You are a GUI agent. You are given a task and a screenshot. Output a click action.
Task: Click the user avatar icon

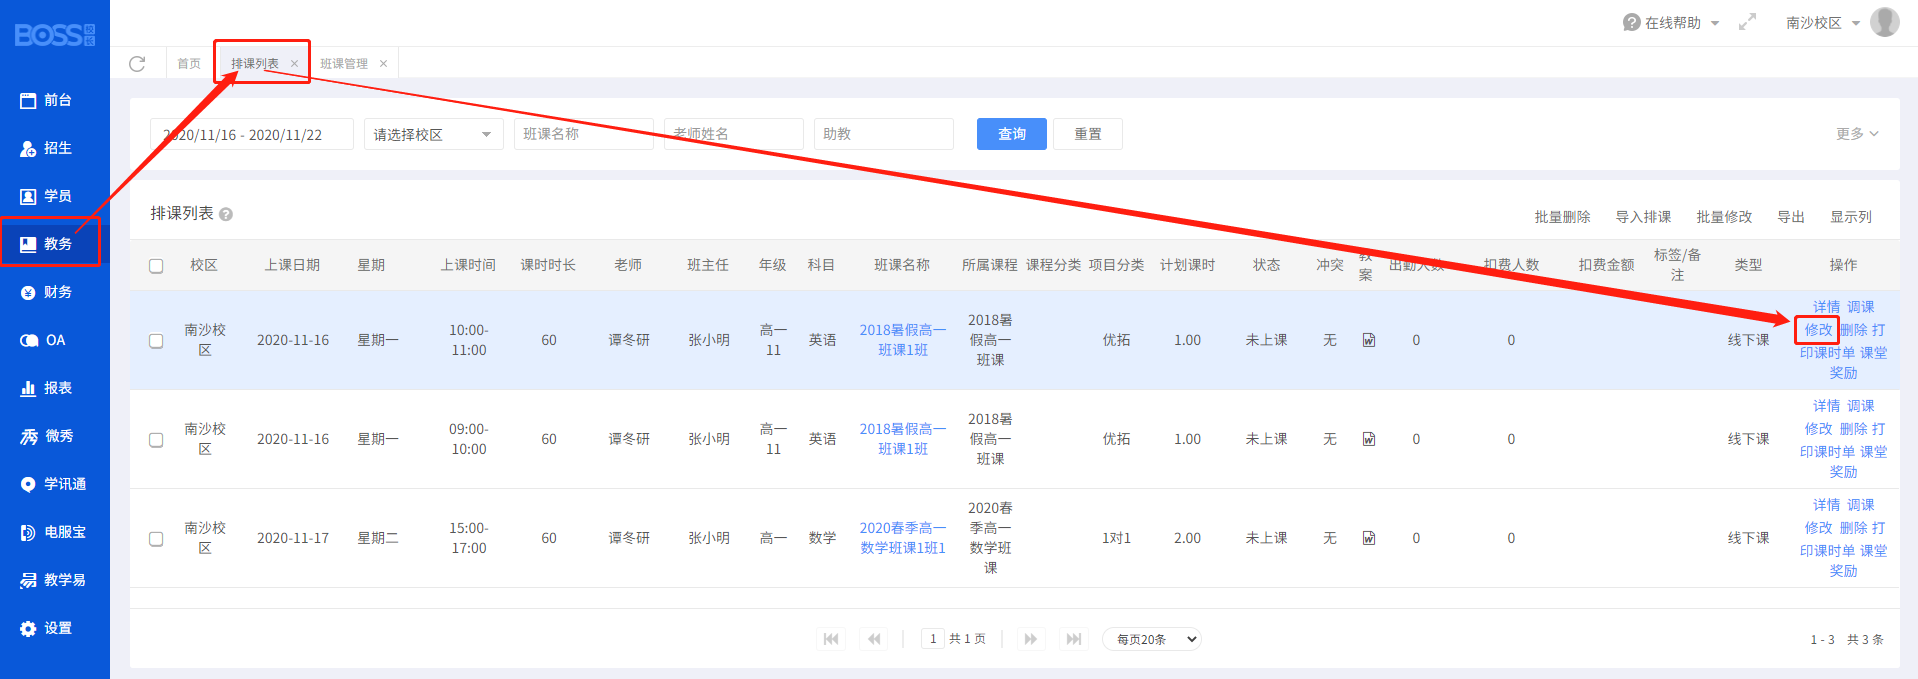click(1885, 22)
